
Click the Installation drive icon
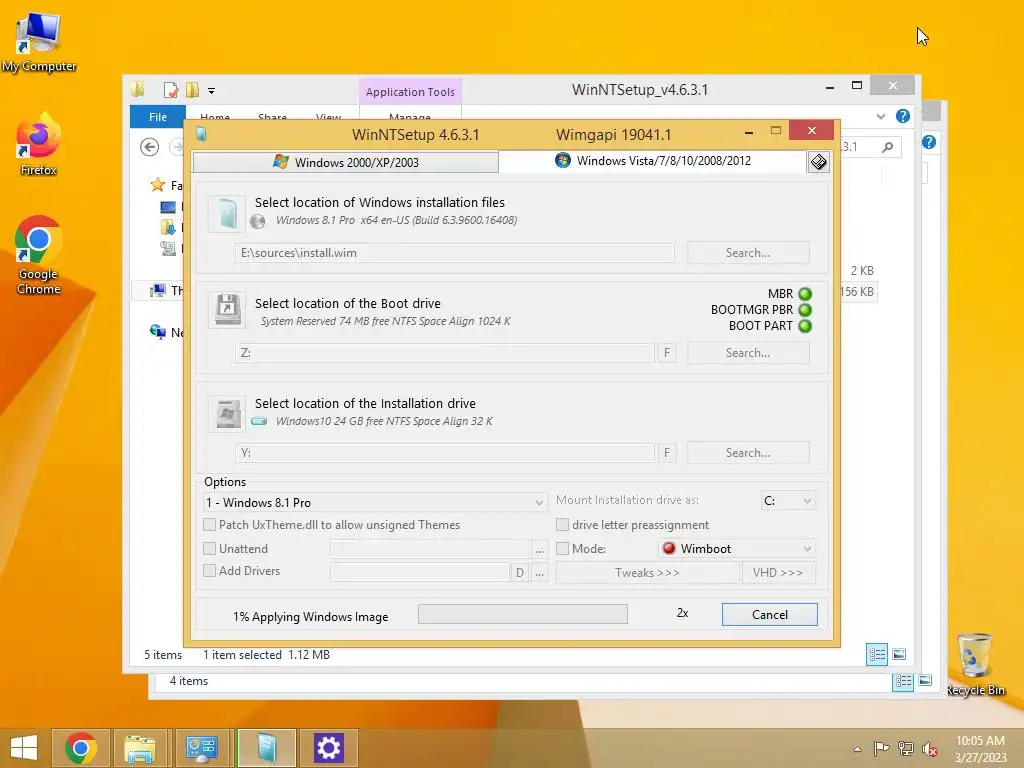pos(227,413)
